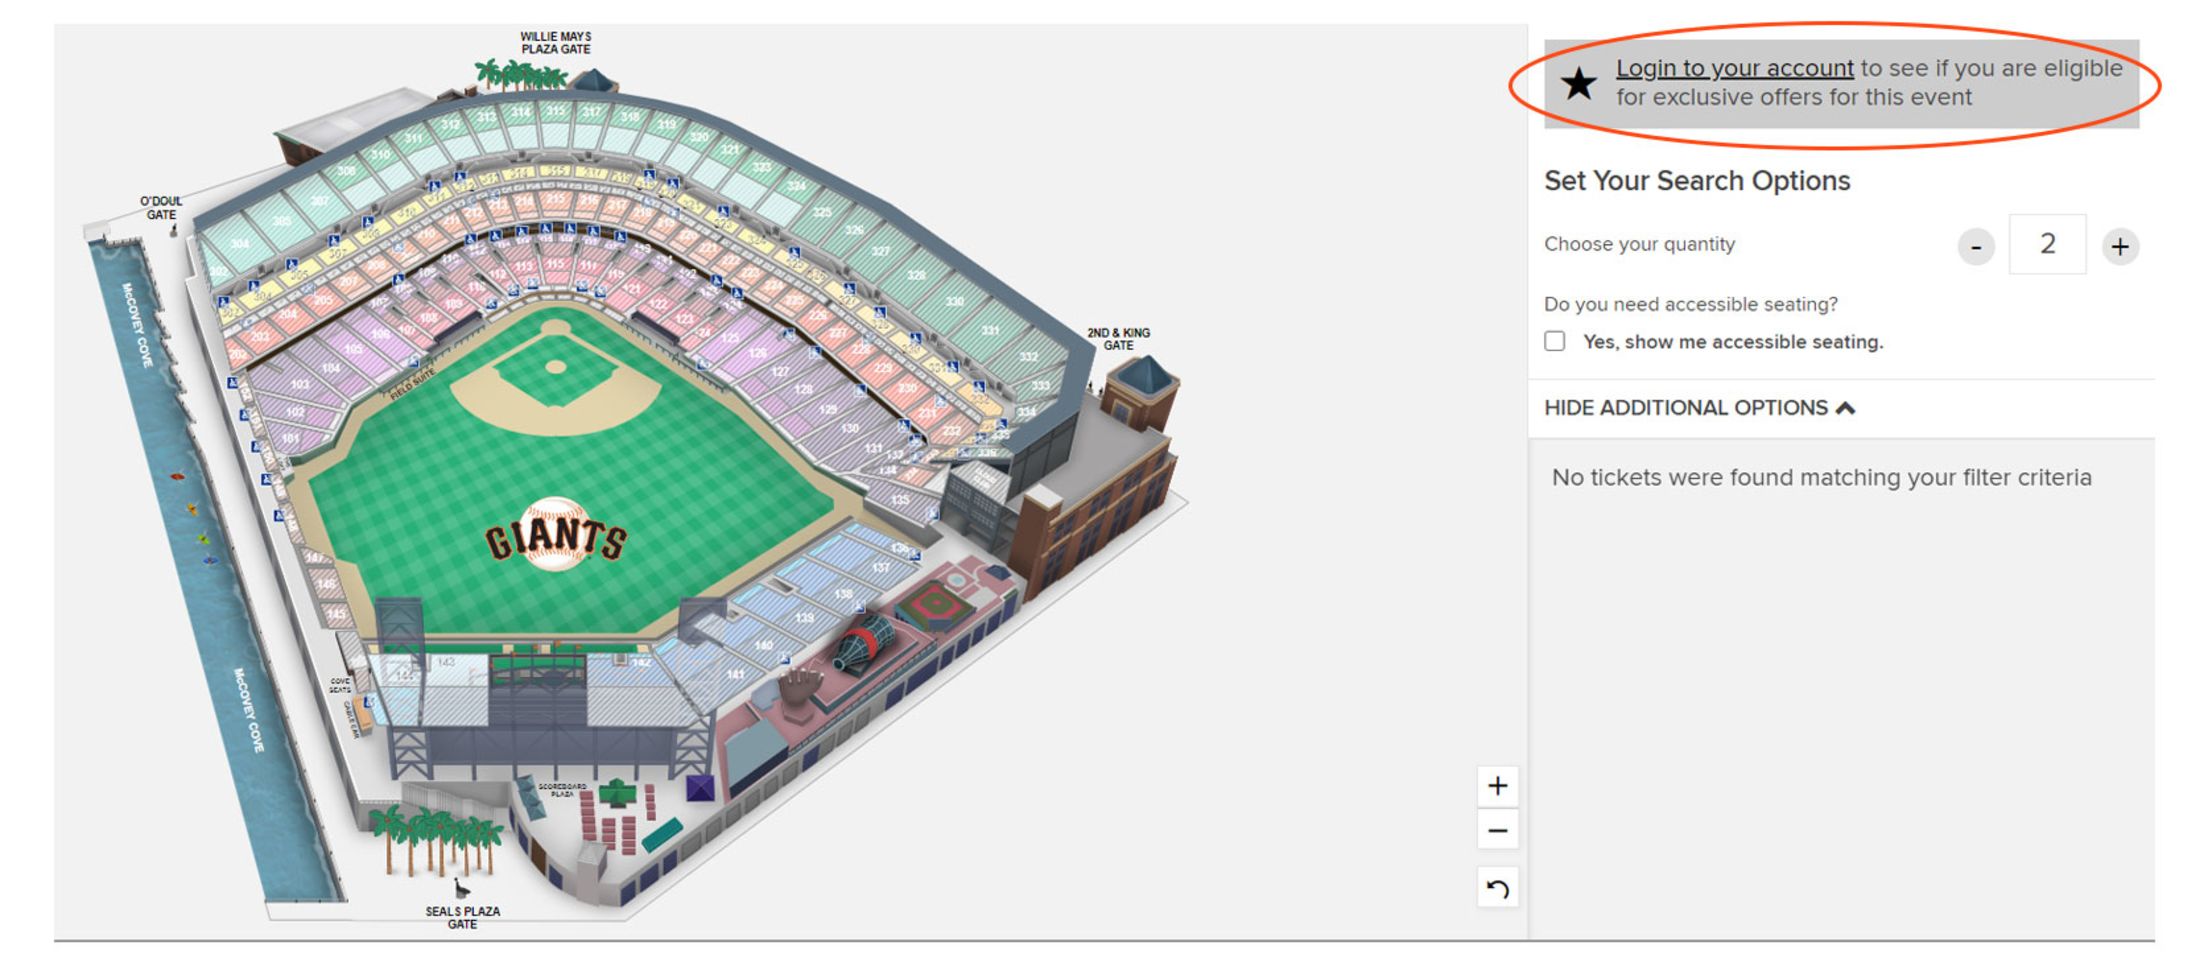The height and width of the screenshot is (966, 2208).
Task: Choose bleacher section 139
Action: [804, 618]
